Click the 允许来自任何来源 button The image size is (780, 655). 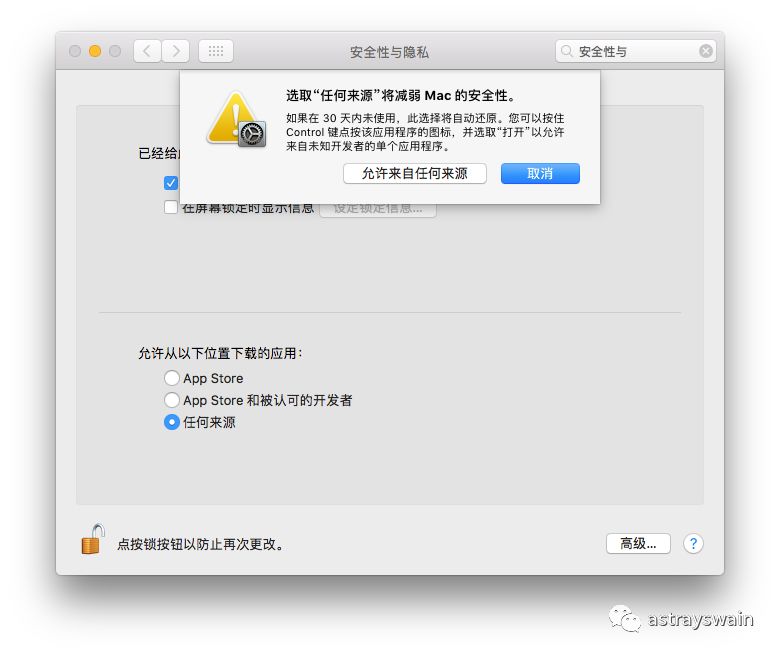415,174
